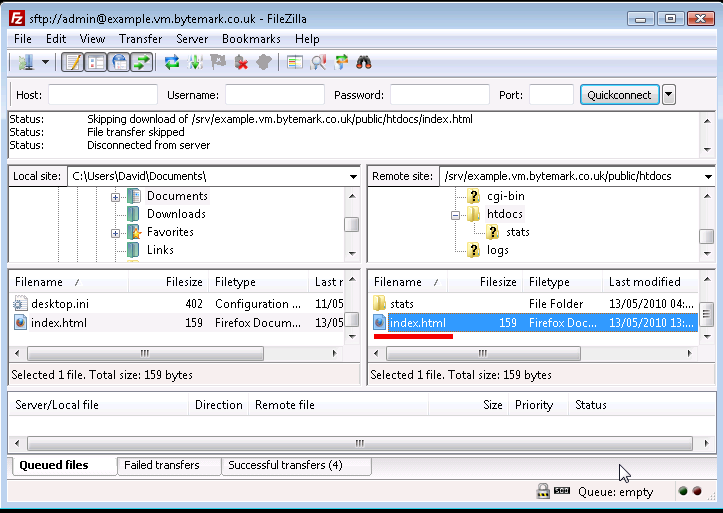Click the speed limits indicator in status bar
The image size is (723, 513).
click(x=562, y=490)
